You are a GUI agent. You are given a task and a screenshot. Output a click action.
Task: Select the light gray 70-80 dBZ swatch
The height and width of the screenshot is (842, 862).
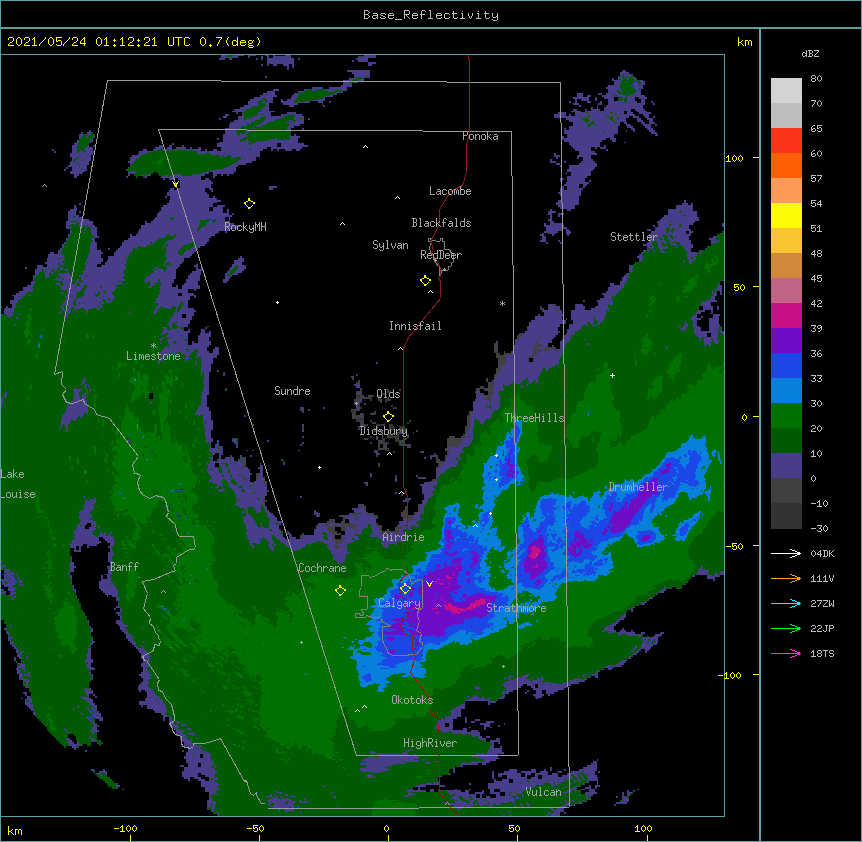pos(786,91)
